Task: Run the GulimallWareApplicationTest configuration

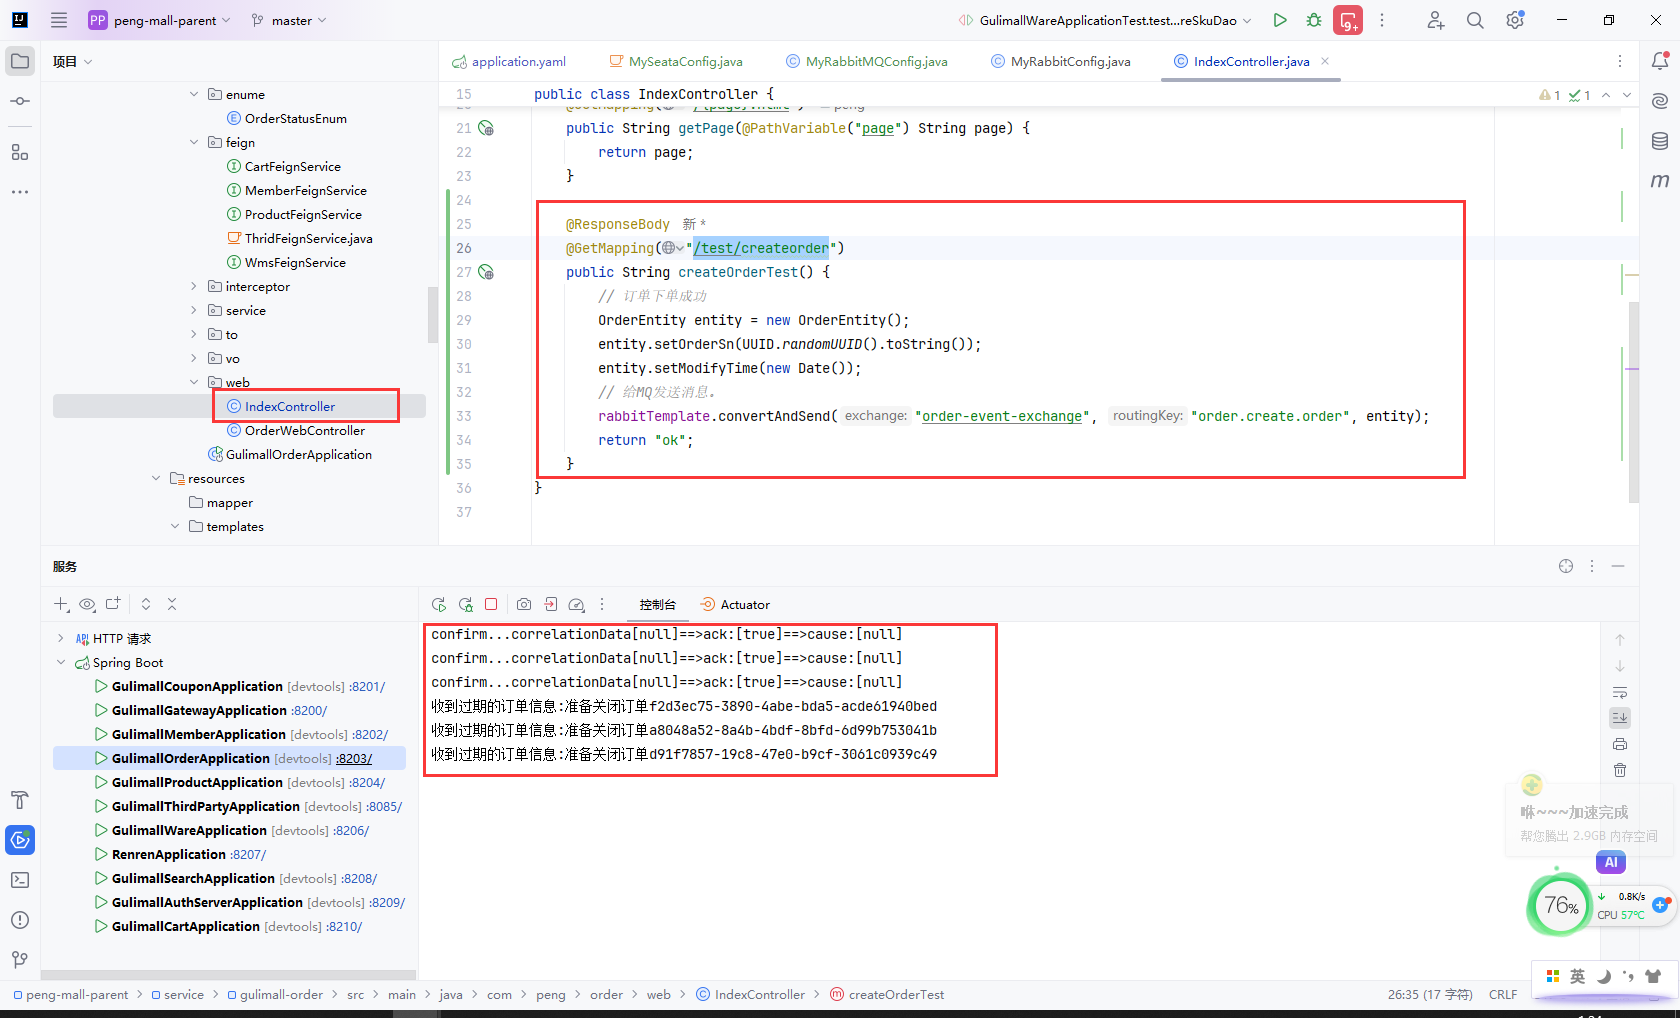Action: coord(1280,20)
